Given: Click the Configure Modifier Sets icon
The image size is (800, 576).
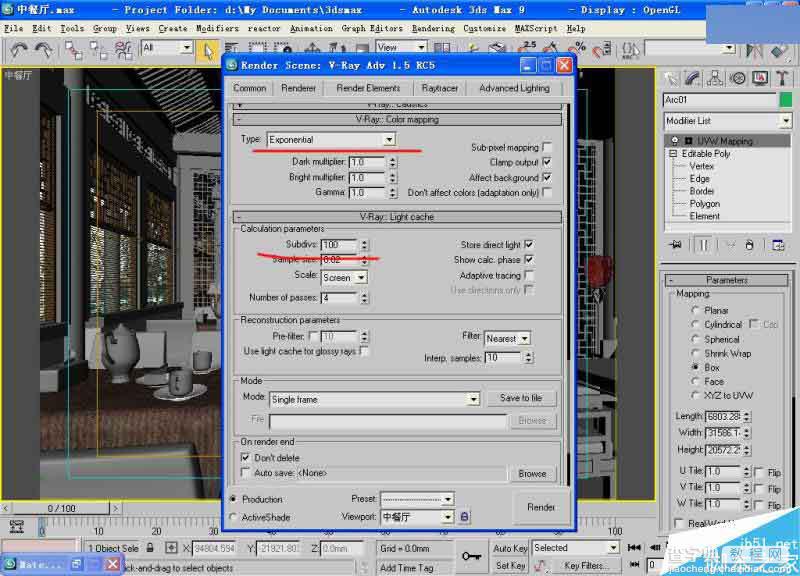Looking at the screenshot, I should pos(778,245).
